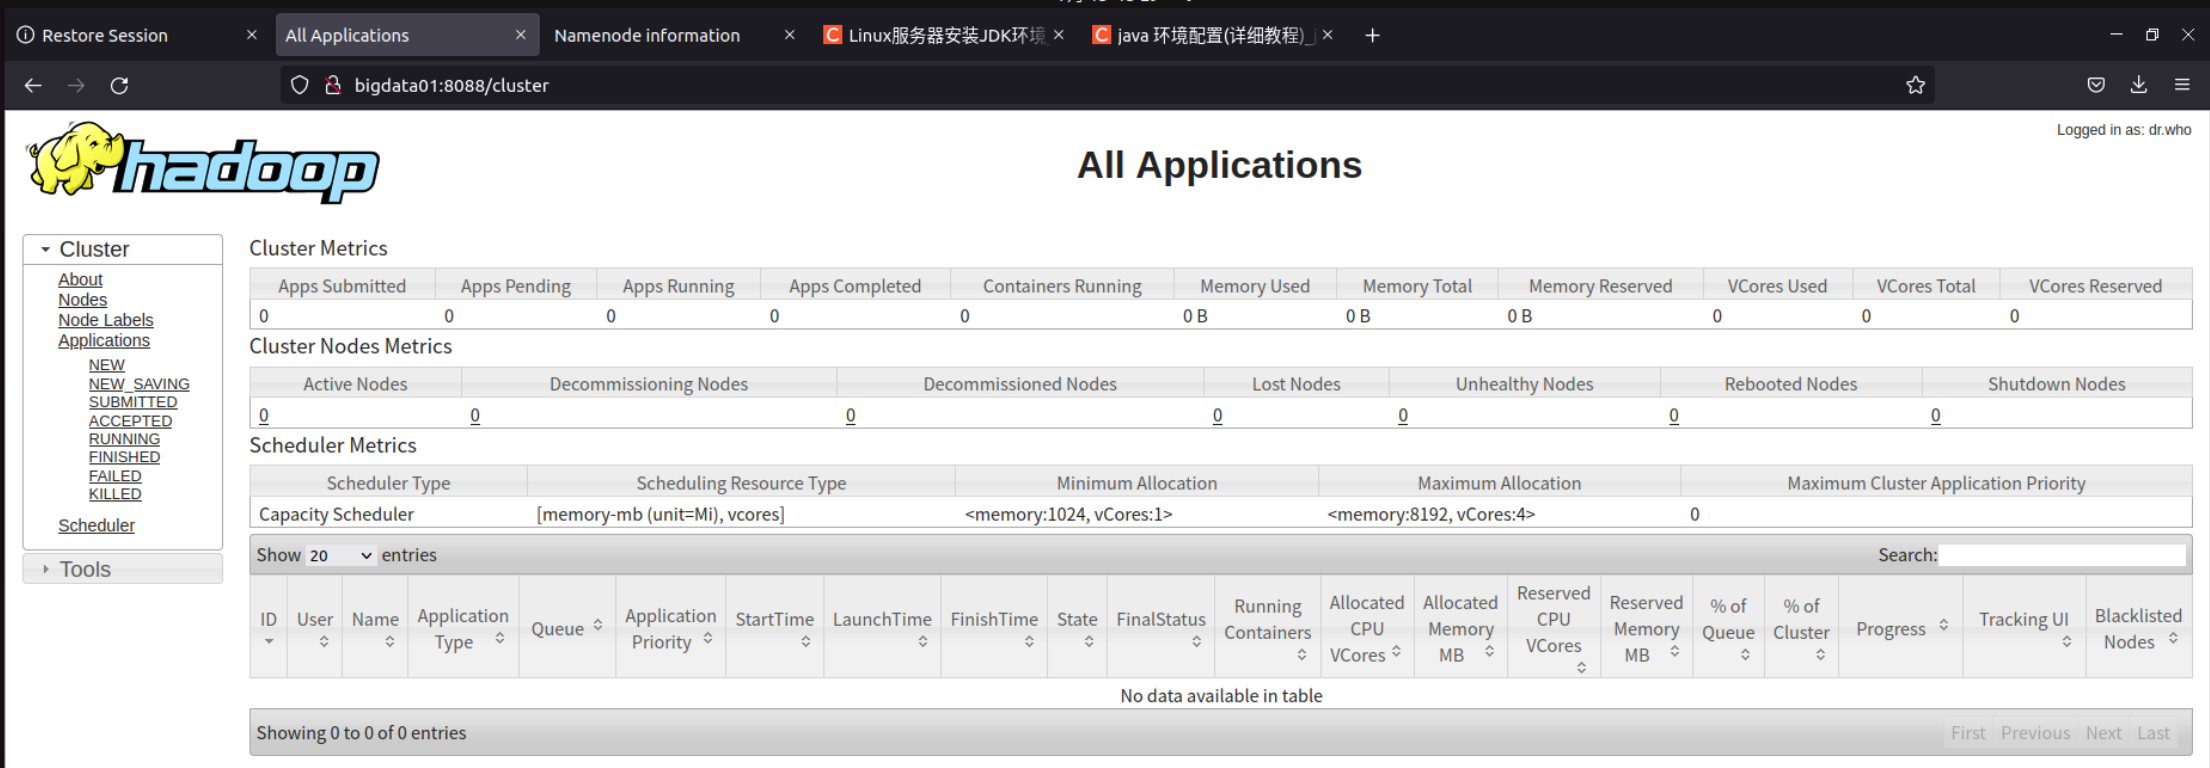Screen dimensions: 2210x768
Task: Sort table by FinalStatus column
Action: pos(1161,628)
